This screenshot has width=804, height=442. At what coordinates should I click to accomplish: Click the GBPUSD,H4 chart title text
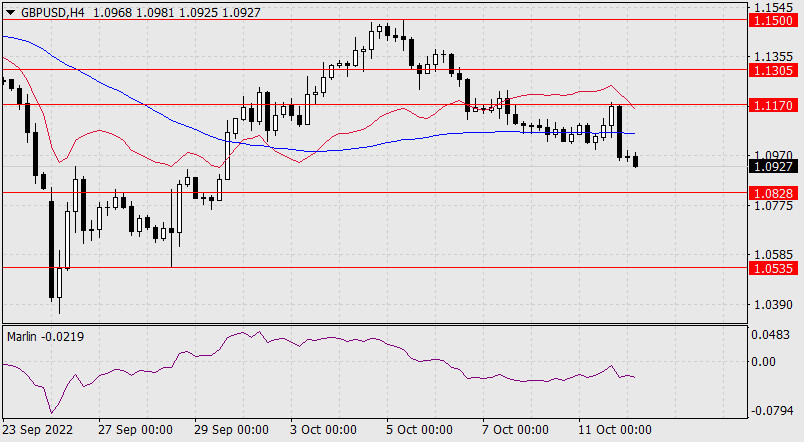coord(53,13)
